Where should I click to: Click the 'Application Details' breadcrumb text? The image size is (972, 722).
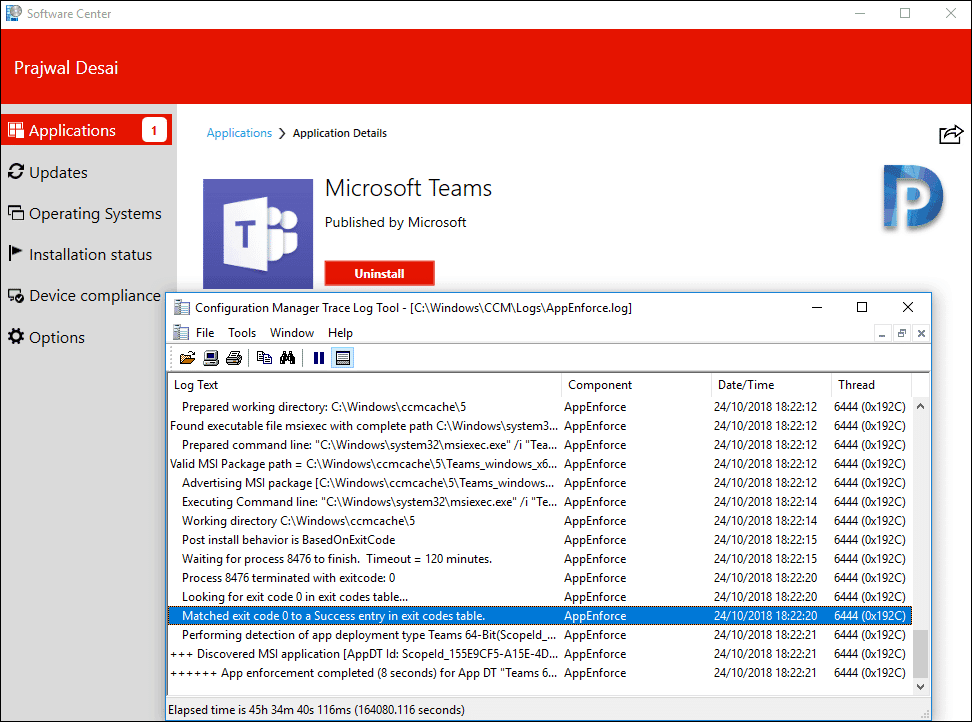340,133
